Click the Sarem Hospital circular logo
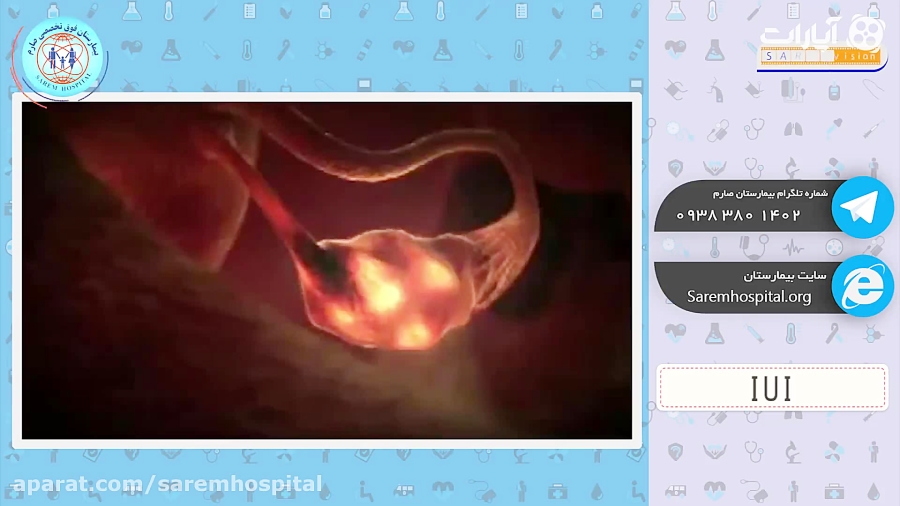The height and width of the screenshot is (506, 900). click(x=62, y=57)
